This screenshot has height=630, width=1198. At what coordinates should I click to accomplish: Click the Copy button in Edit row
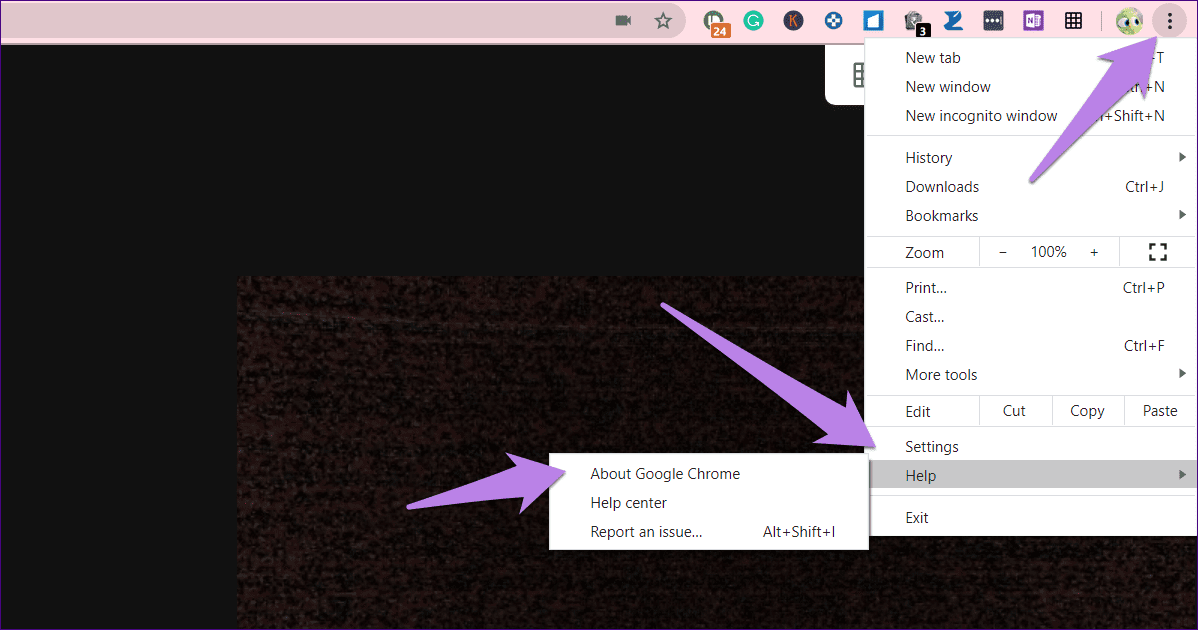coord(1087,411)
